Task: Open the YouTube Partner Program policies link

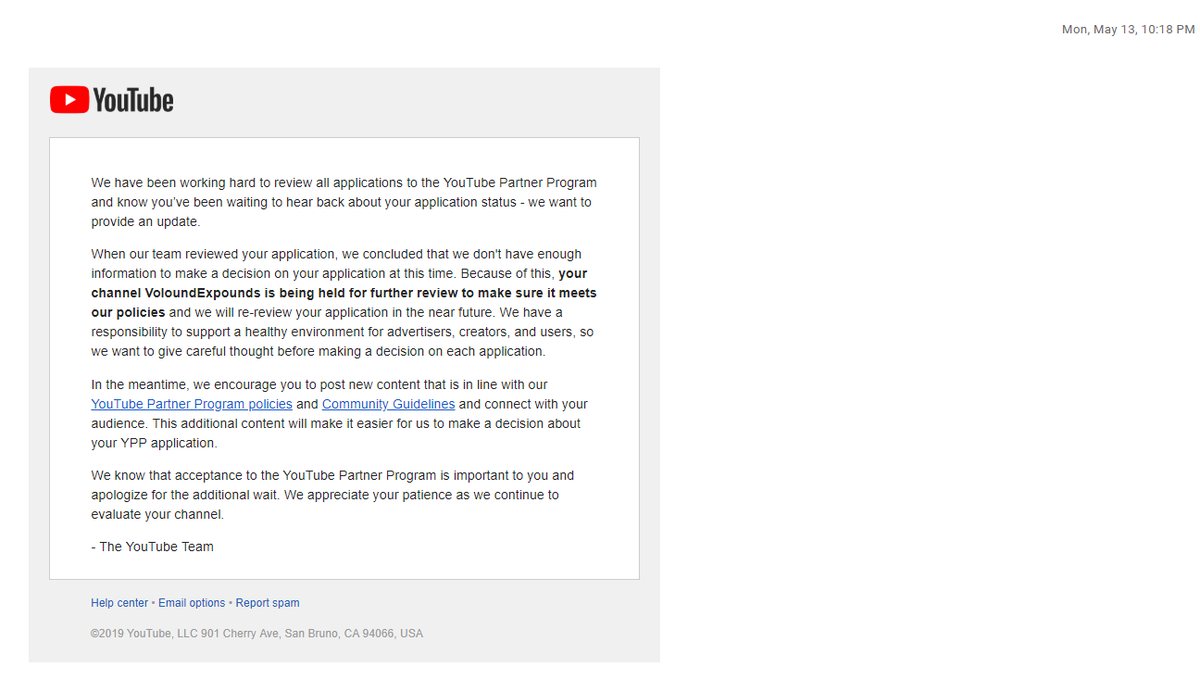Action: pyautogui.click(x=192, y=404)
